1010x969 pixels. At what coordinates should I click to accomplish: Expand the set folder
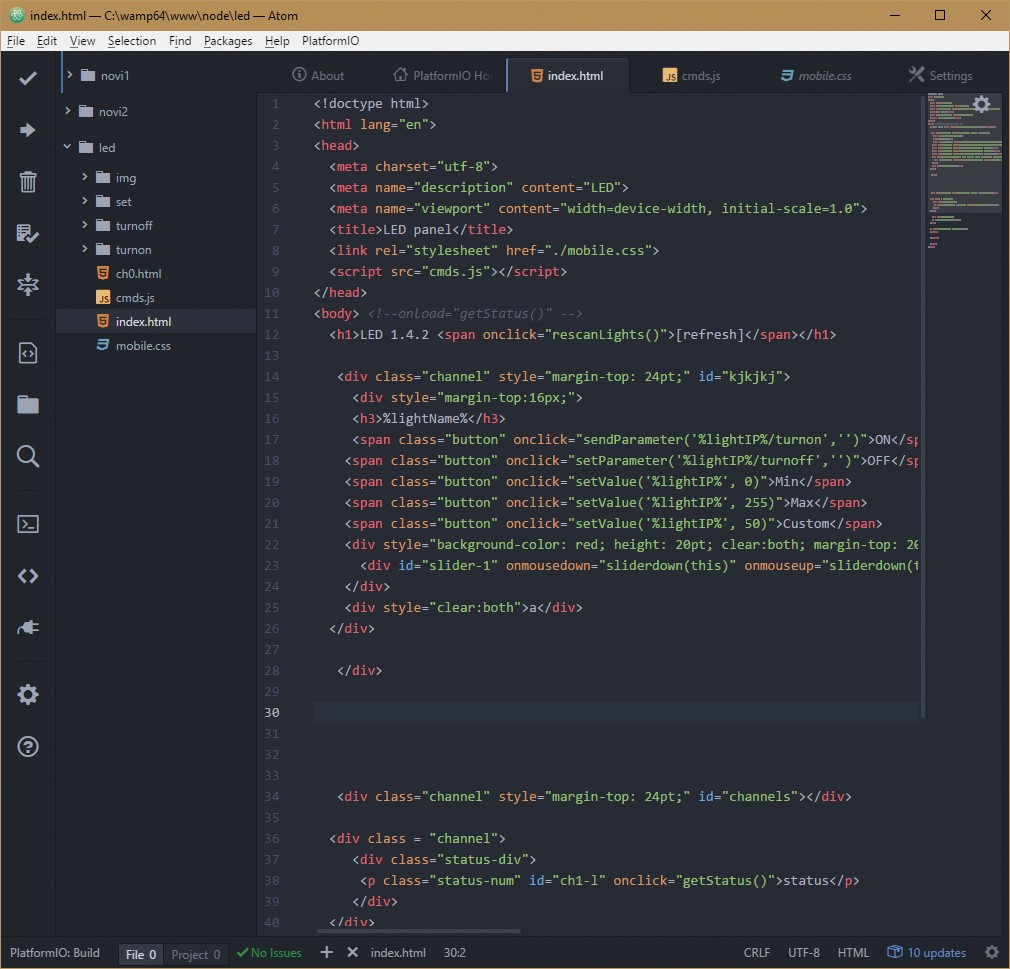[x=84, y=201]
